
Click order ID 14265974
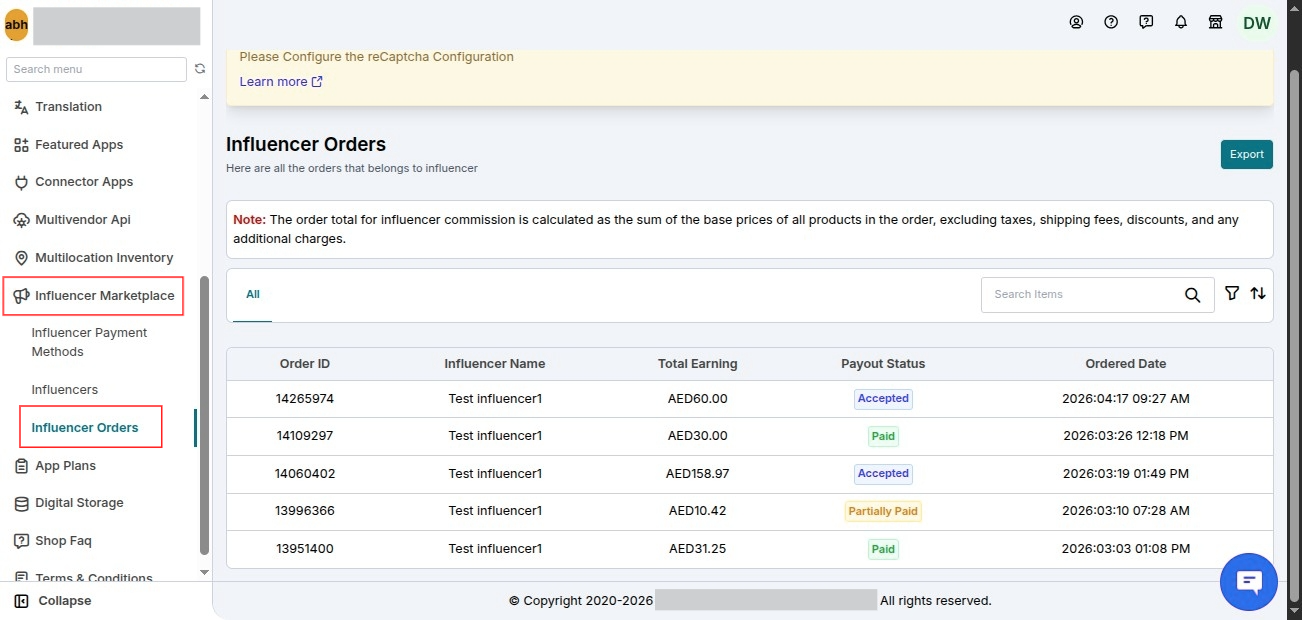[x=305, y=399]
